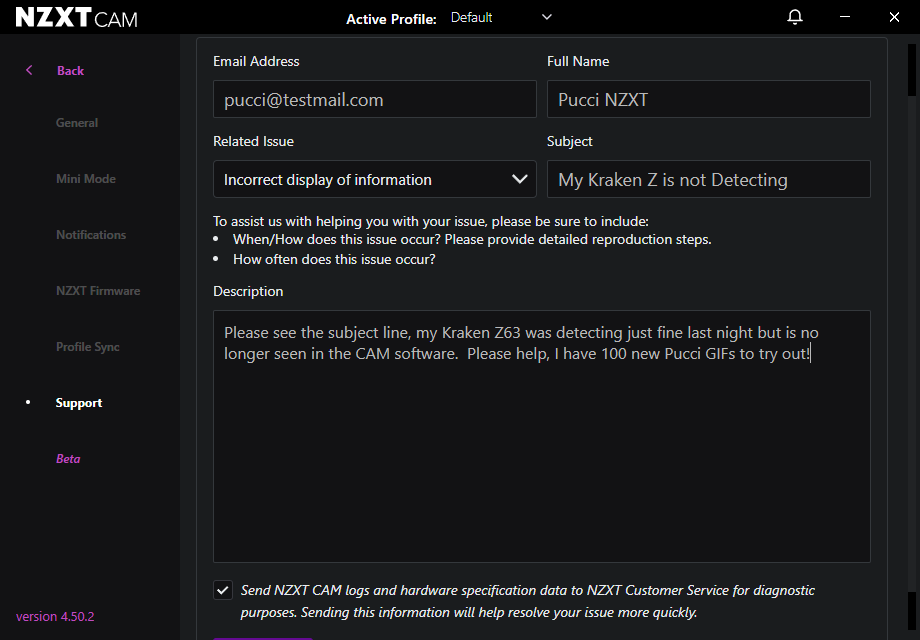The image size is (920, 640).
Task: Select Notifications in the sidebar
Action: click(91, 235)
